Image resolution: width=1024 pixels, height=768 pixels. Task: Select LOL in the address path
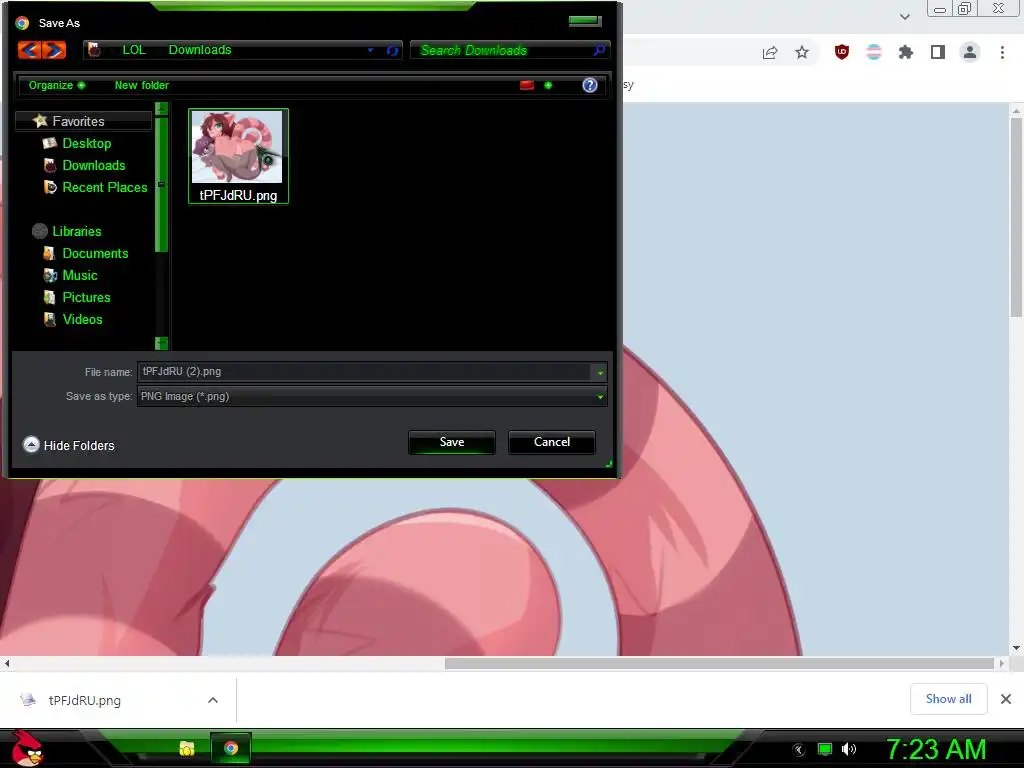point(134,50)
